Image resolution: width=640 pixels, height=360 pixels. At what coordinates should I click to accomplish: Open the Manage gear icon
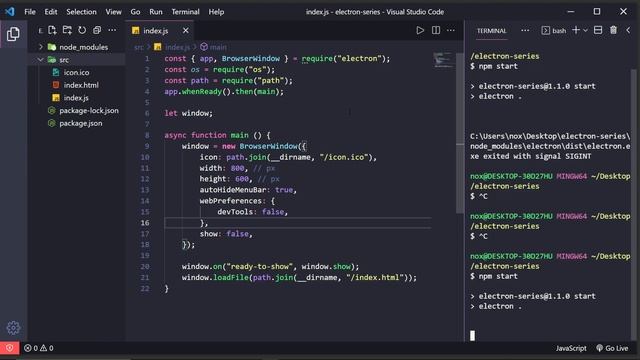pyautogui.click(x=13, y=327)
